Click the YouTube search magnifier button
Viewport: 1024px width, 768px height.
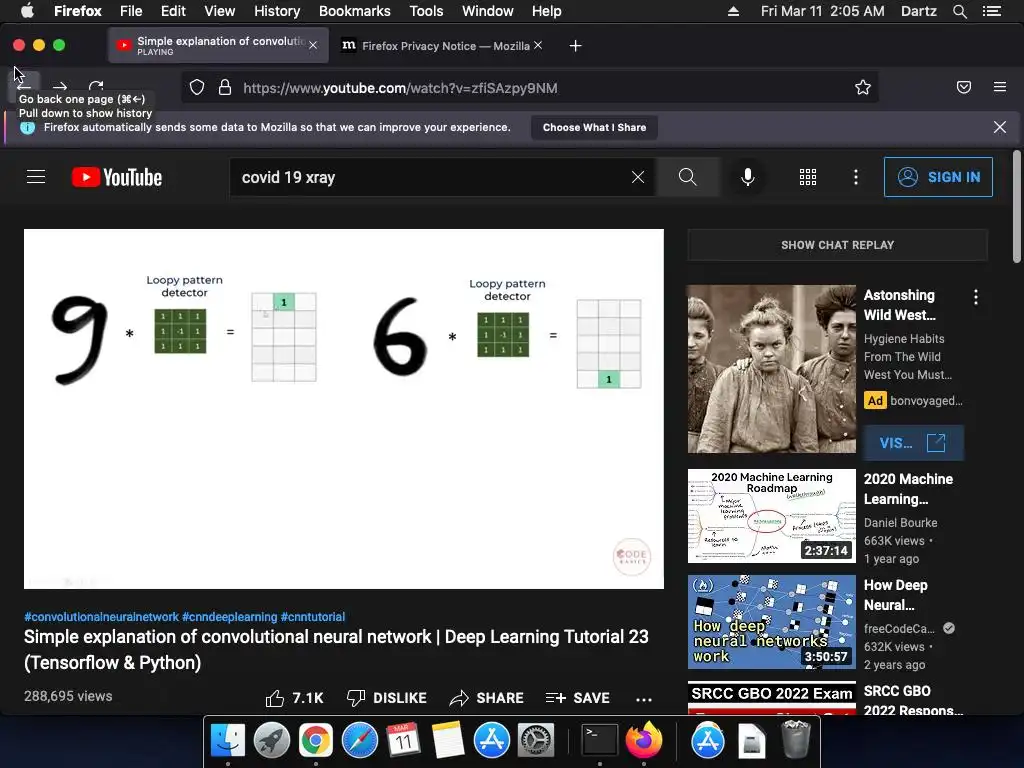pyautogui.click(x=687, y=177)
